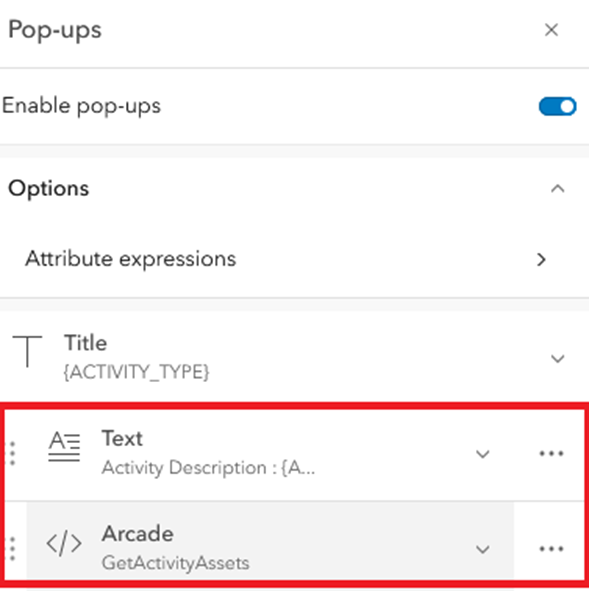Expand the Arcade element chevron
Image resolution: width=589 pixels, height=591 pixels.
pos(483,549)
